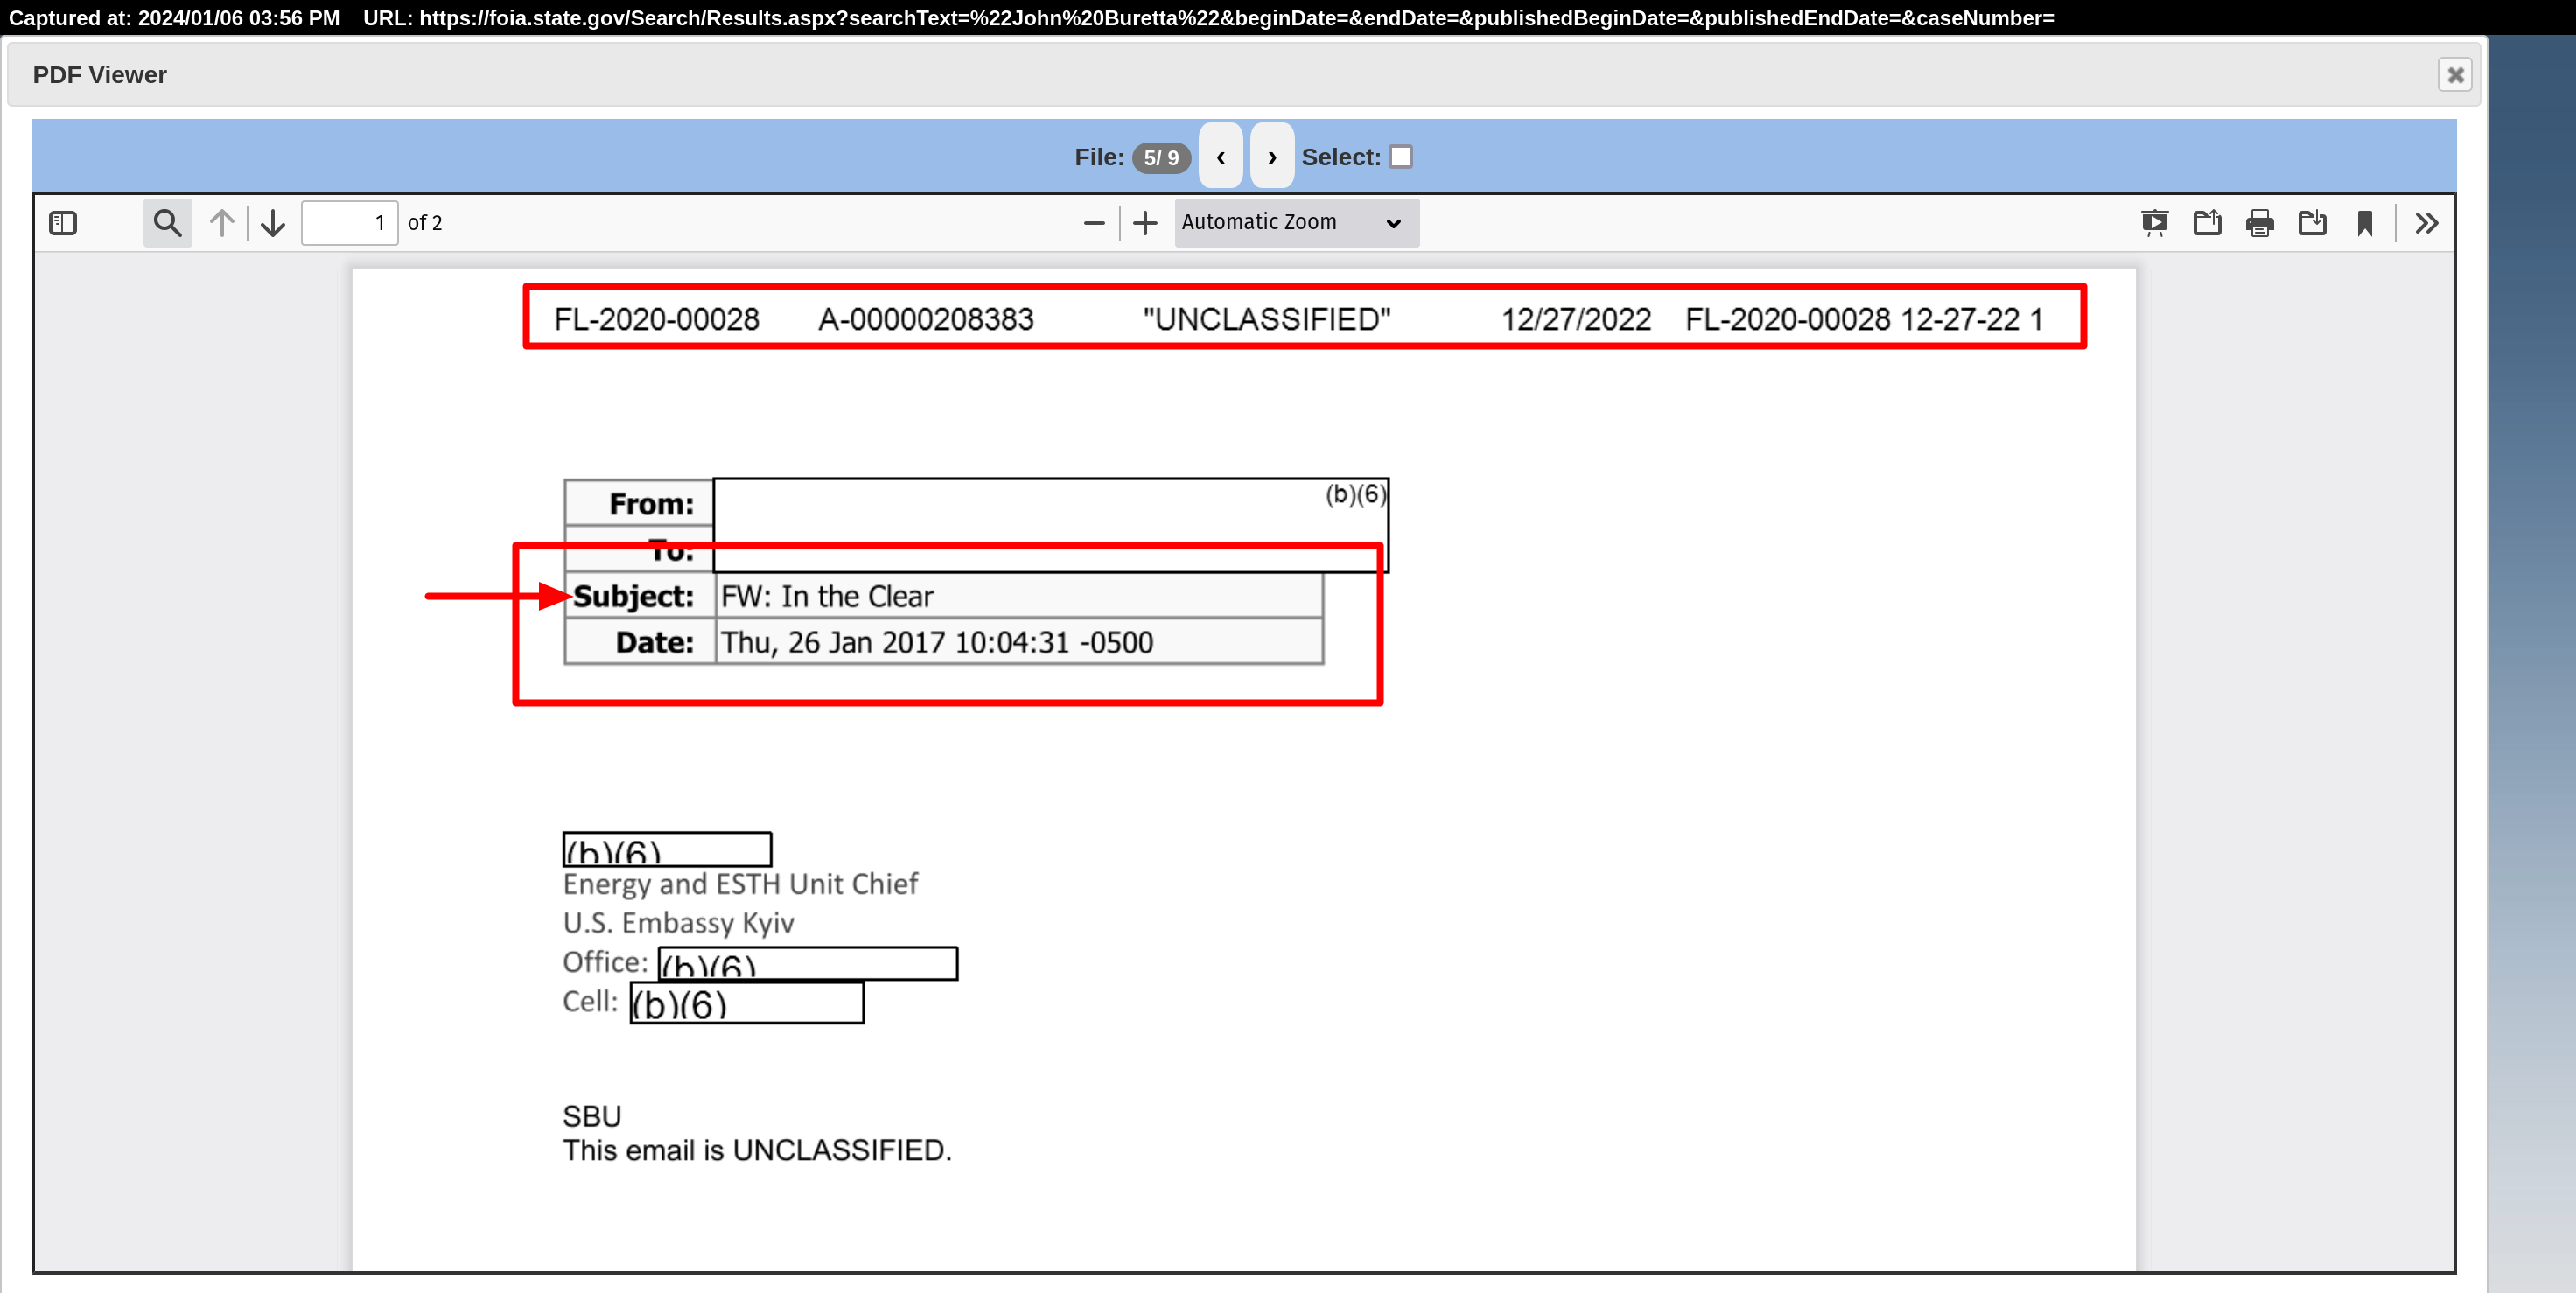This screenshot has height=1293, width=2576.
Task: Click the '"UNCLASSIFIED"' header text
Action: [1267, 319]
